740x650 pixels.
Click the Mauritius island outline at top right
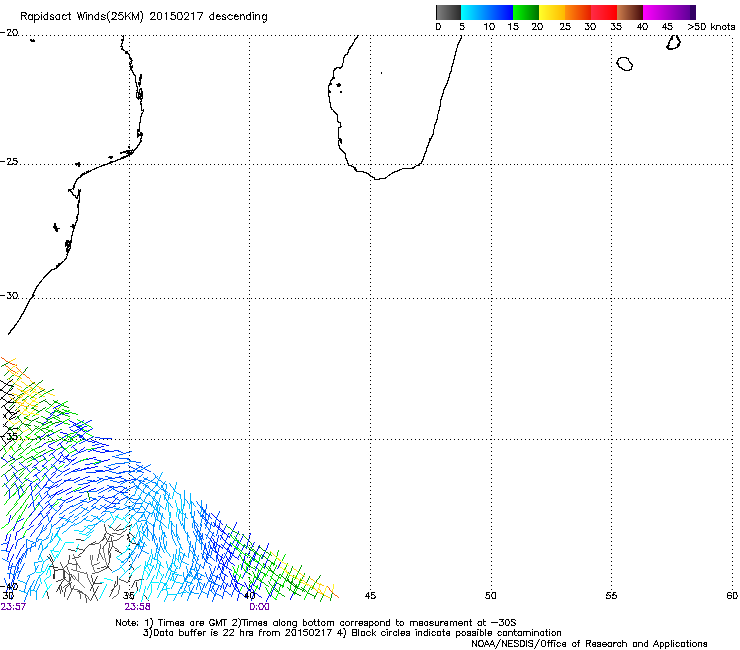673,42
